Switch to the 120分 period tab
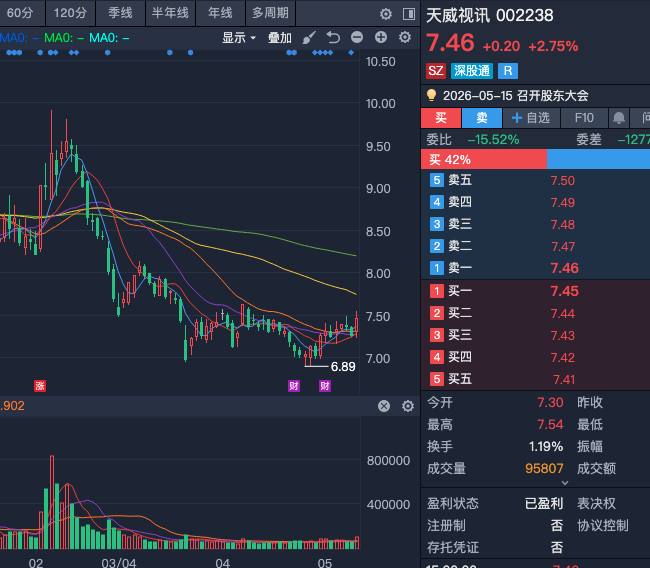 70,13
